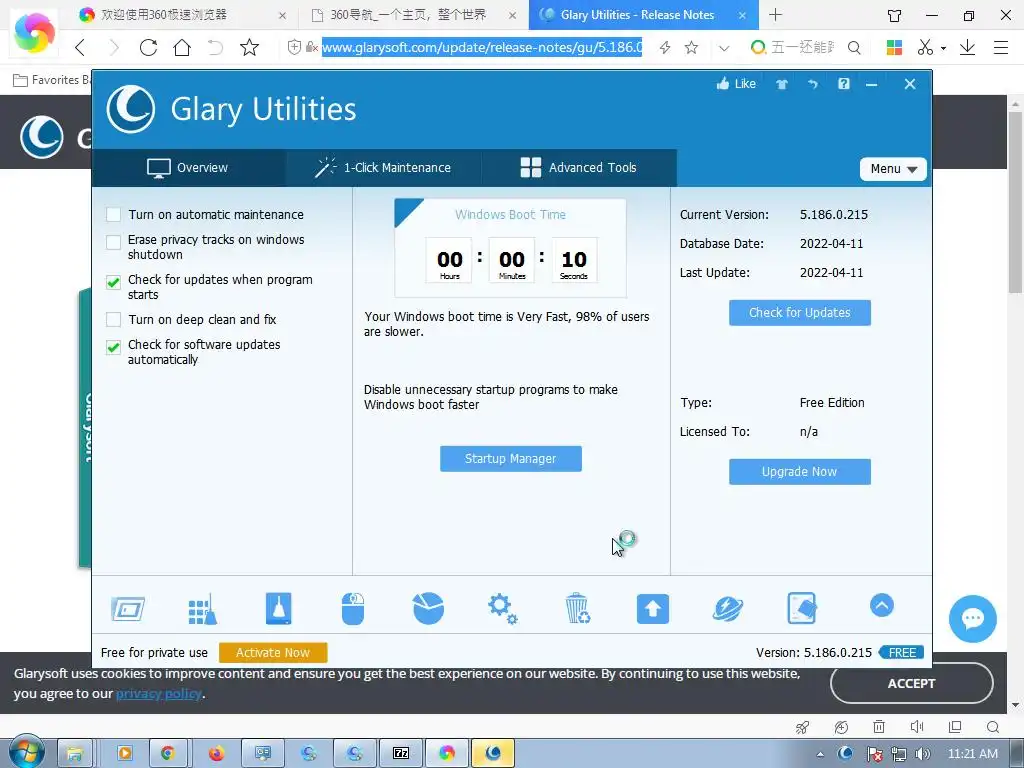Launch the Registry Cleaner broom-and-grid icon
Image resolution: width=1024 pixels, height=768 pixels.
(x=202, y=609)
